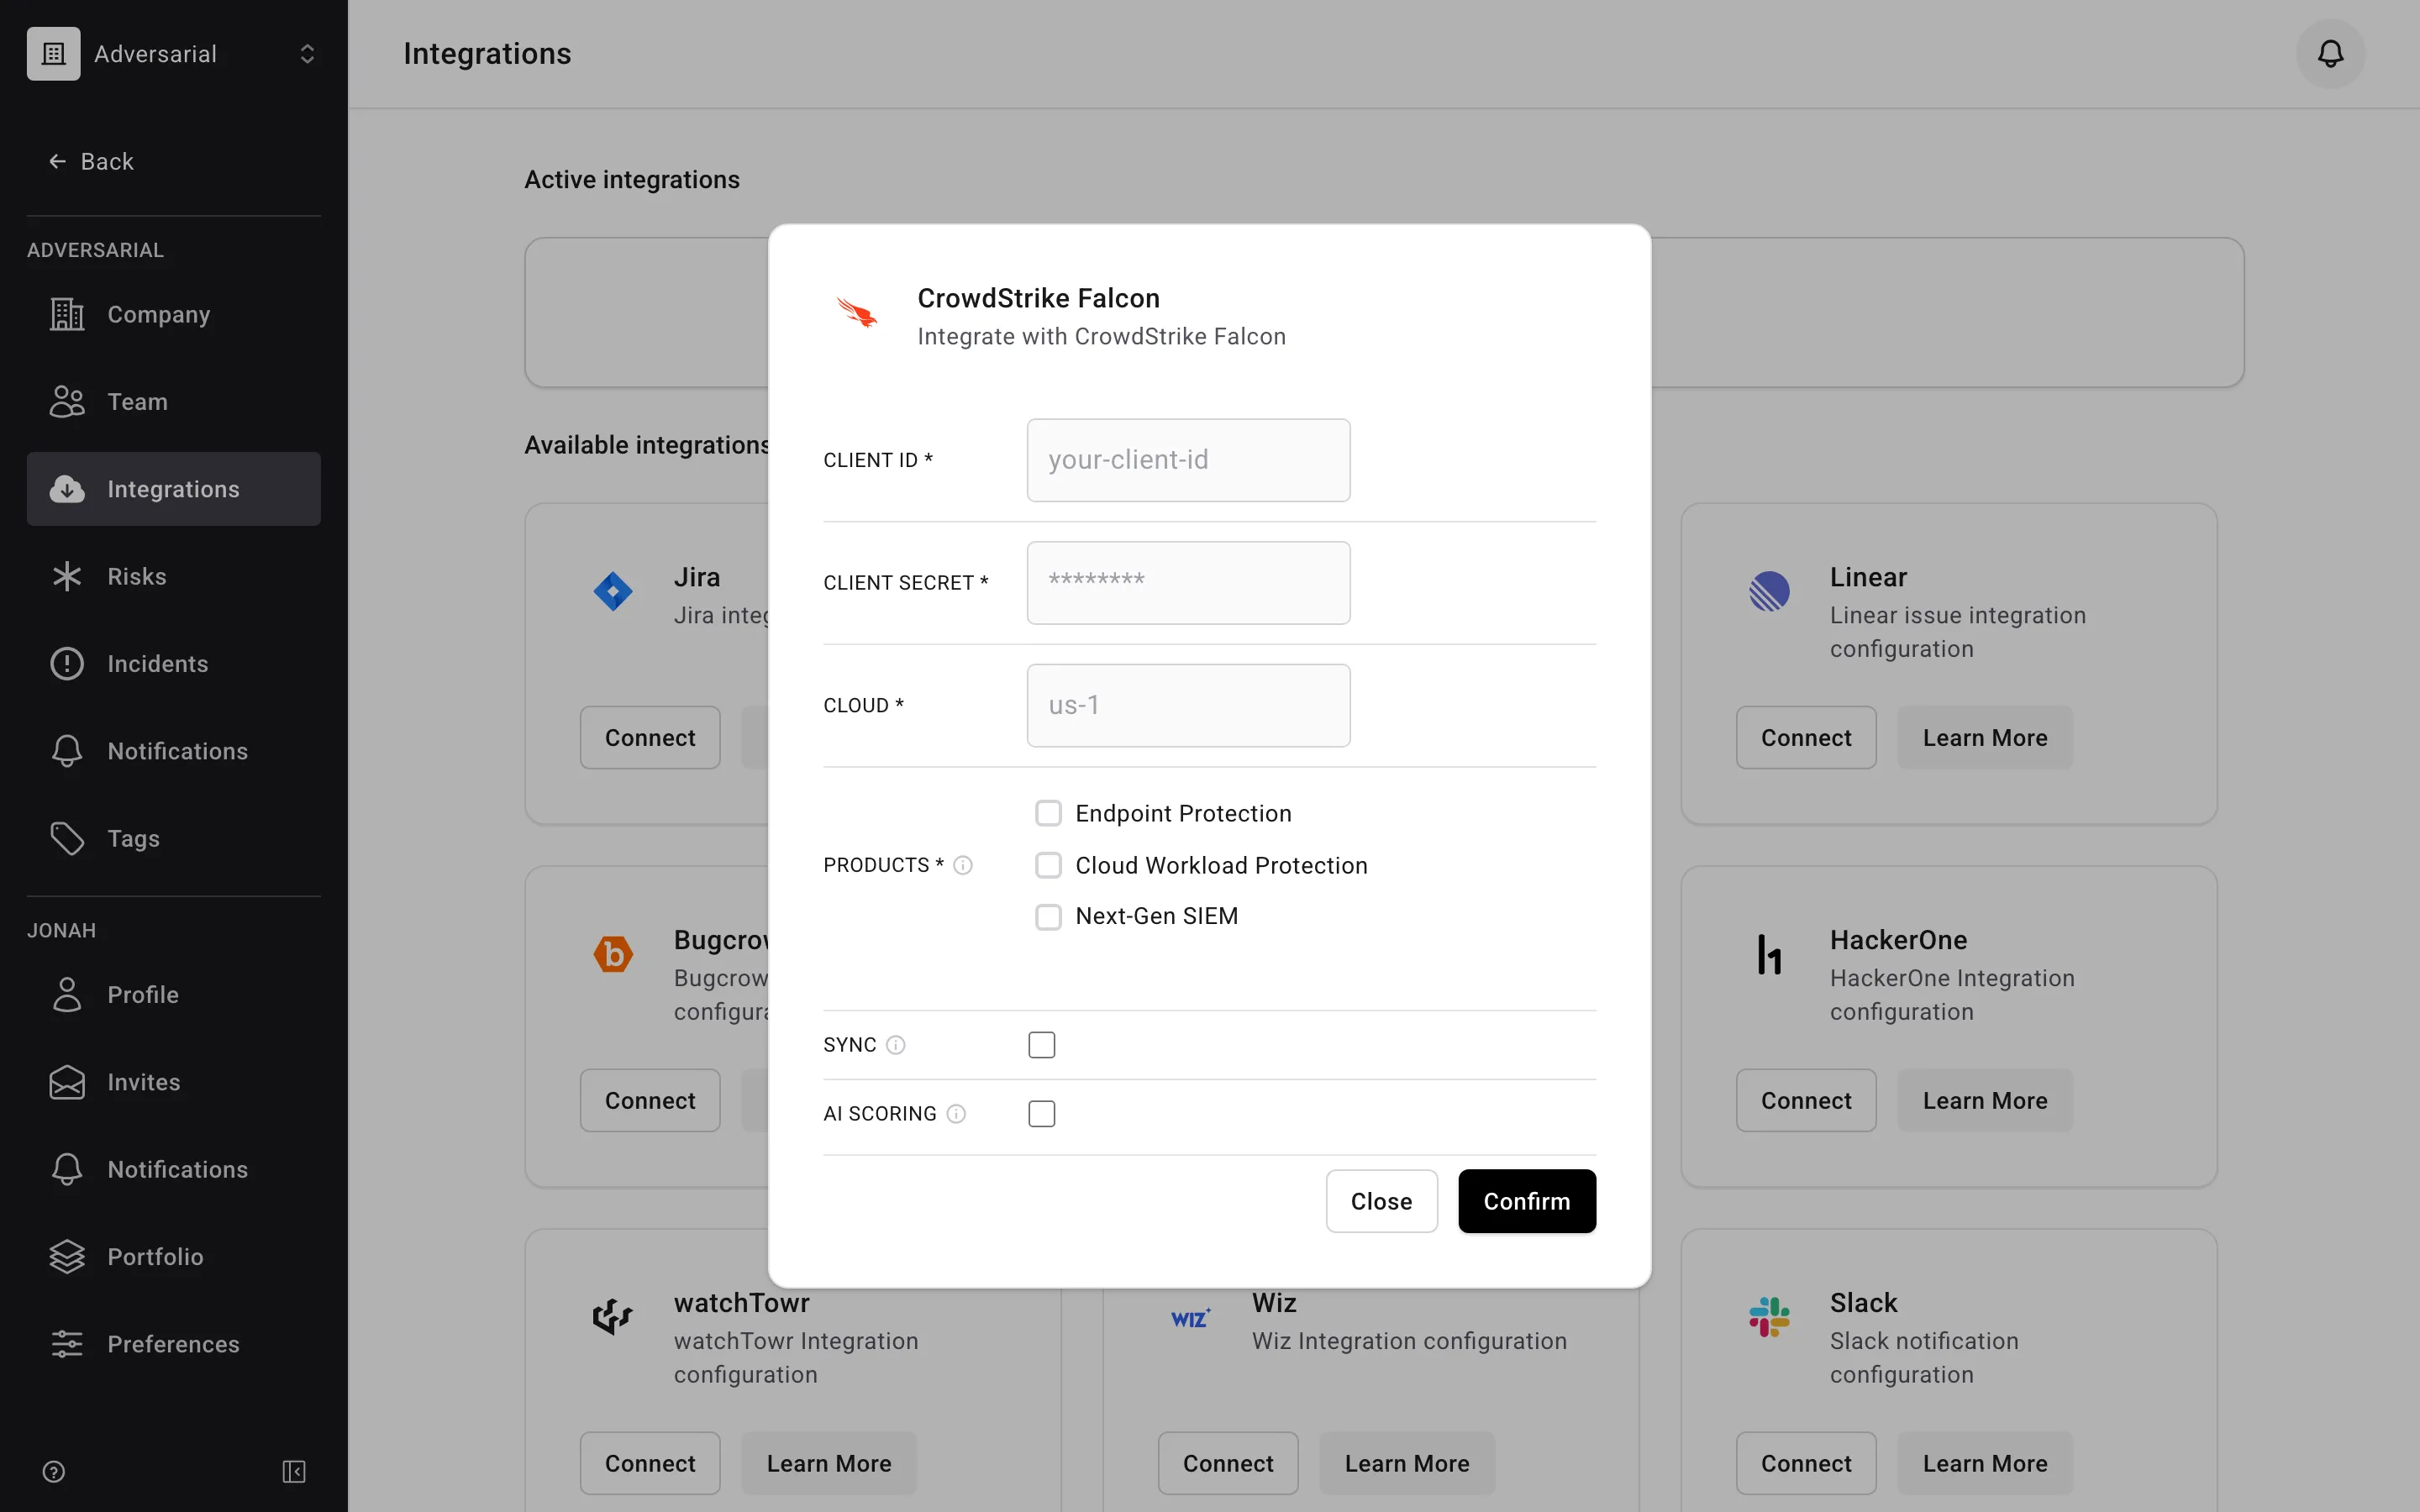
Task: Click the info icon beside Sync
Action: coord(896,1045)
